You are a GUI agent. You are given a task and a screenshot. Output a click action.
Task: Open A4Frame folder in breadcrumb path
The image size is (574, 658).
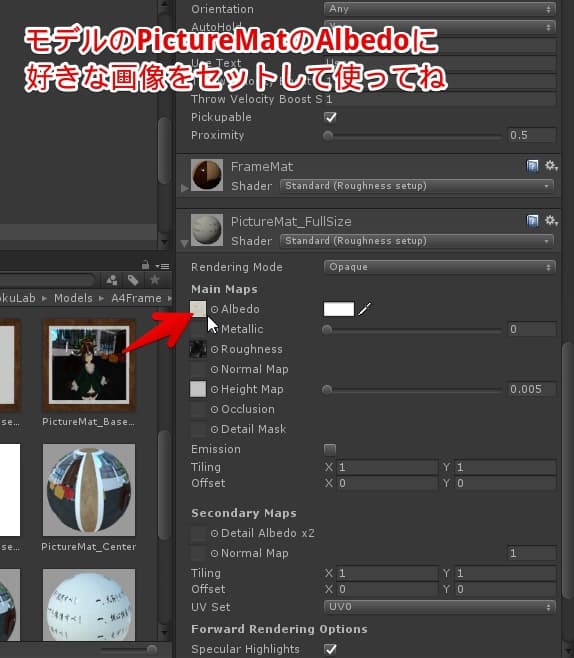click(x=136, y=298)
